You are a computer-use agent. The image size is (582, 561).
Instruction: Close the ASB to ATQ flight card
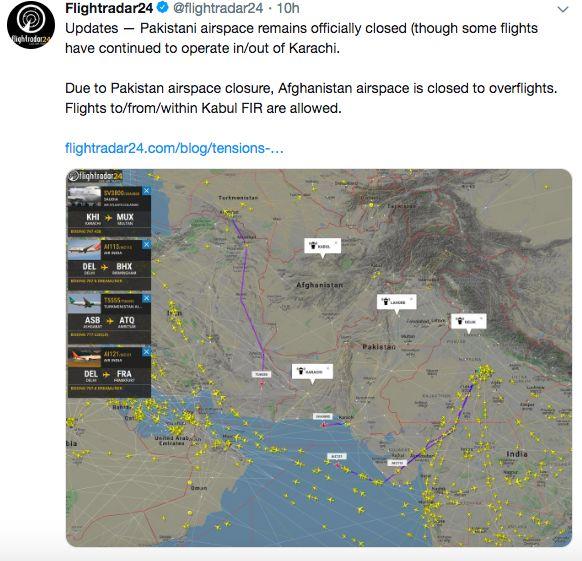[147, 298]
